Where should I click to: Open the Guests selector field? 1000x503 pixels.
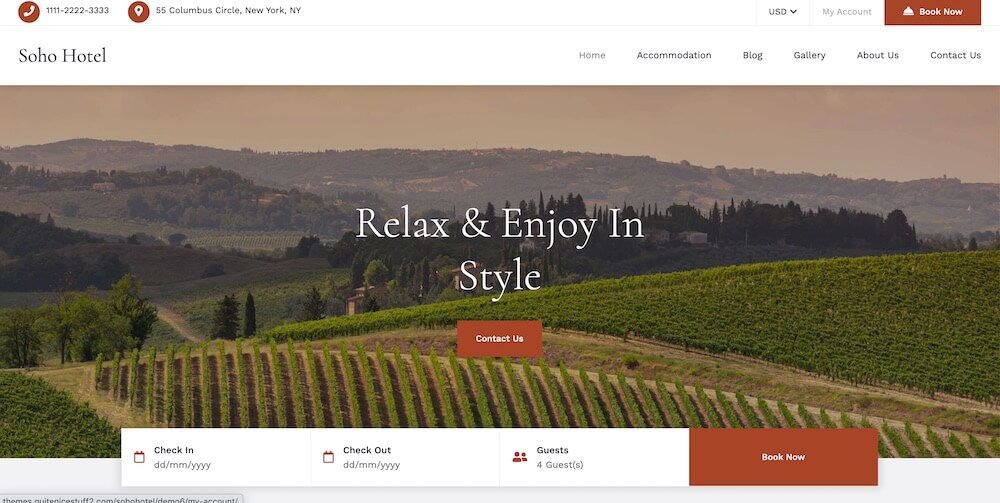pyautogui.click(x=594, y=457)
